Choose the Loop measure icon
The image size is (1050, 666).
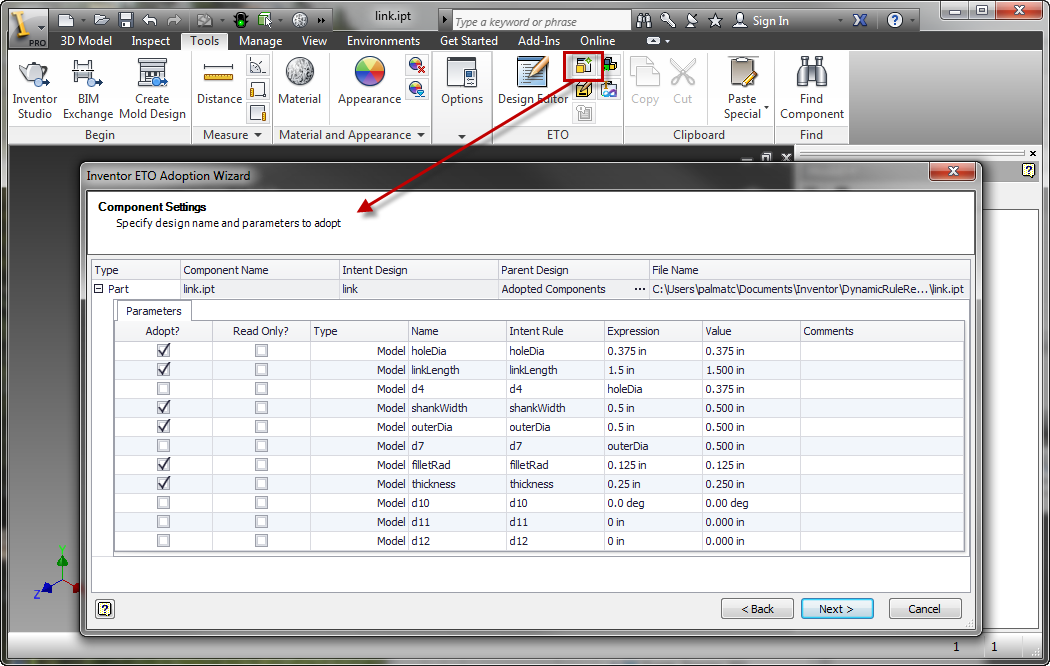pyautogui.click(x=258, y=89)
